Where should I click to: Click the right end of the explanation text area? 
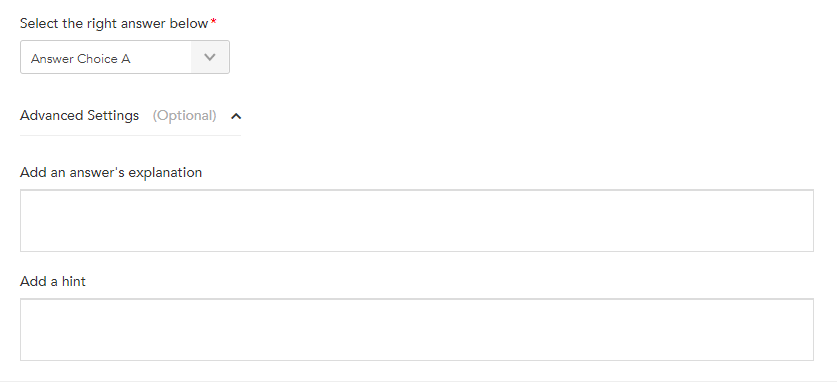point(808,220)
